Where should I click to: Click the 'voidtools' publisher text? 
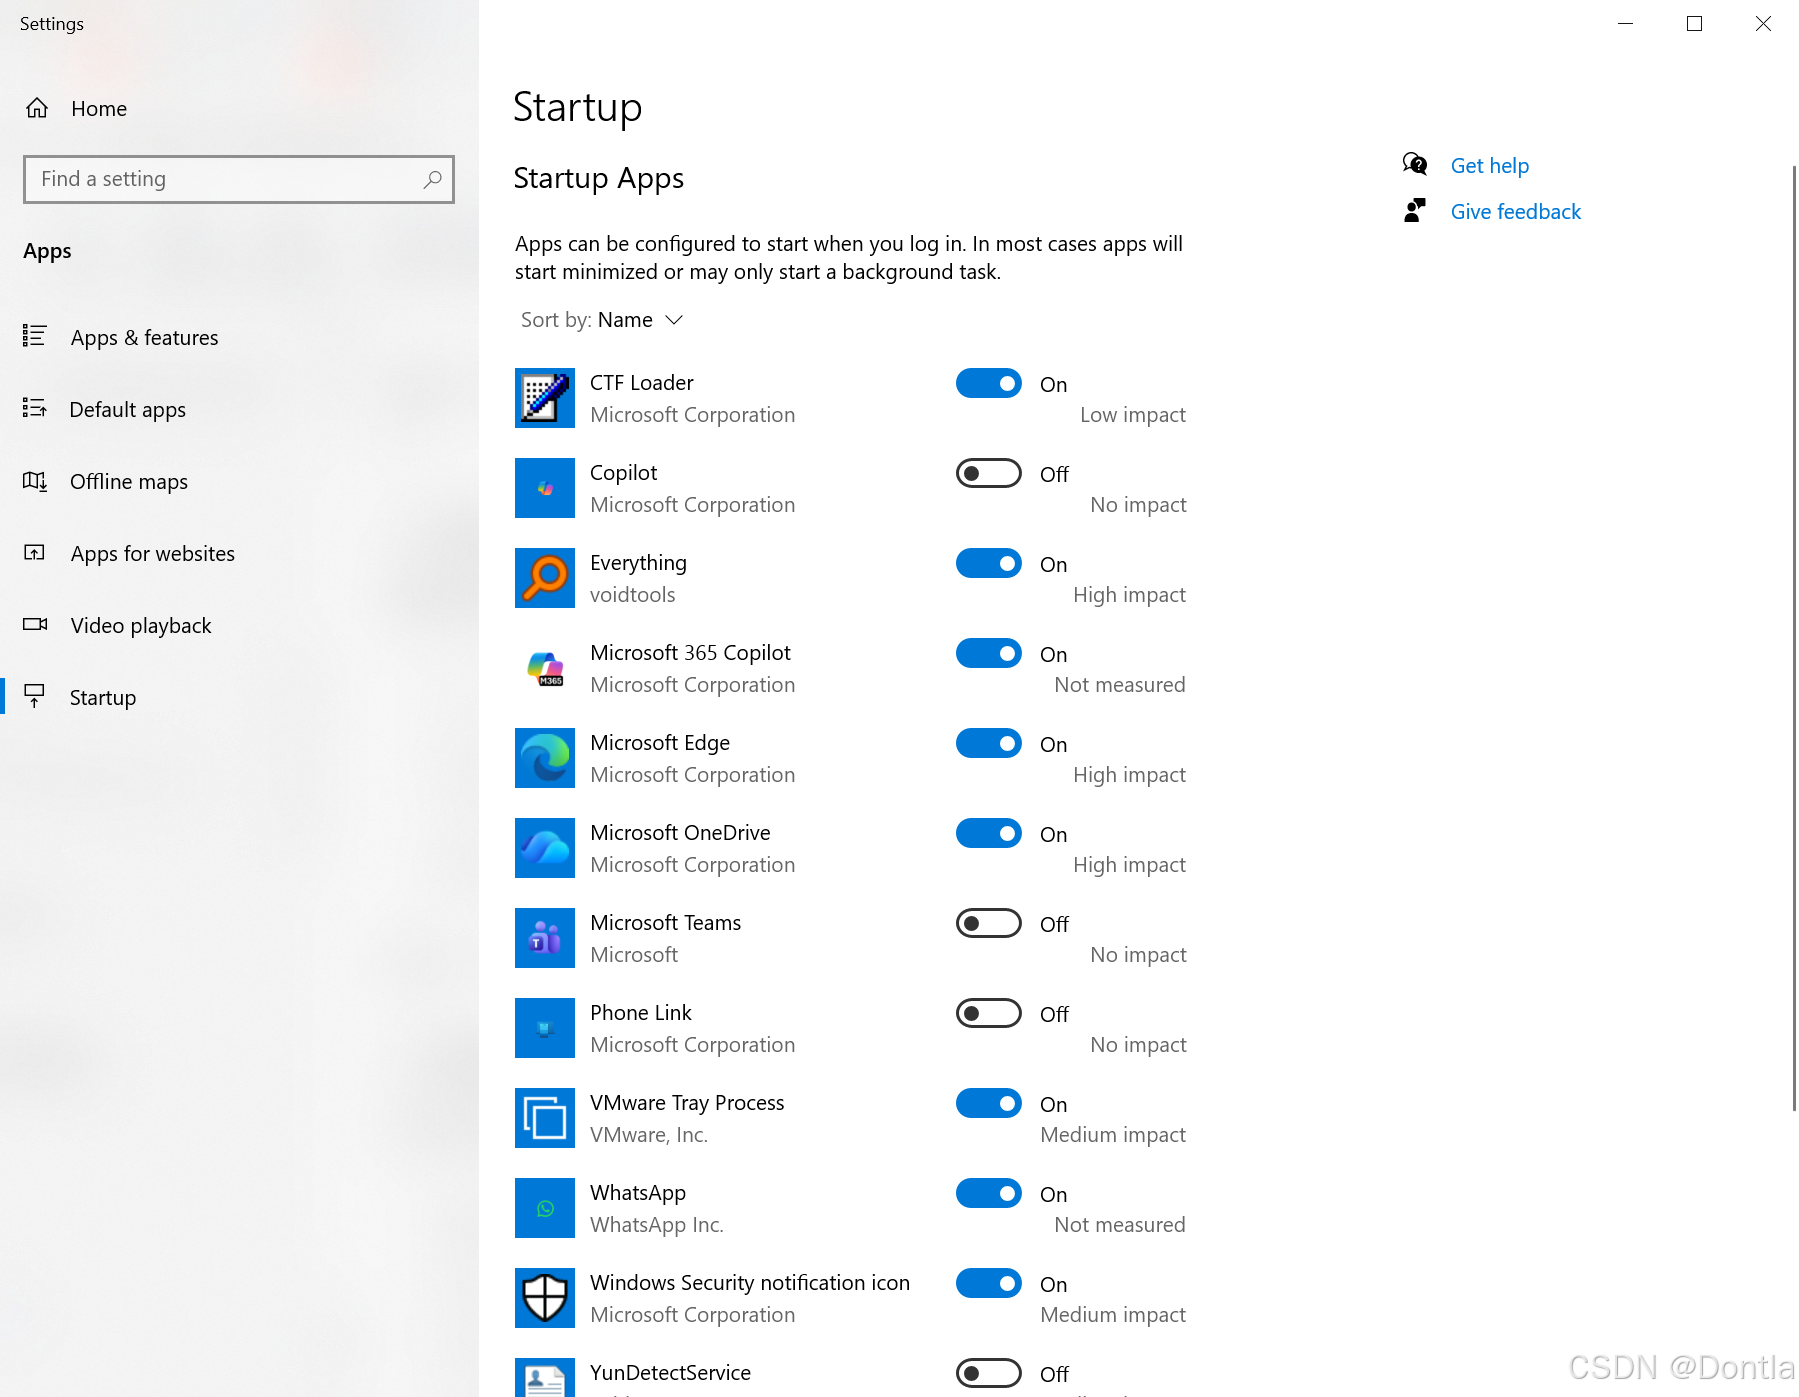coord(632,595)
